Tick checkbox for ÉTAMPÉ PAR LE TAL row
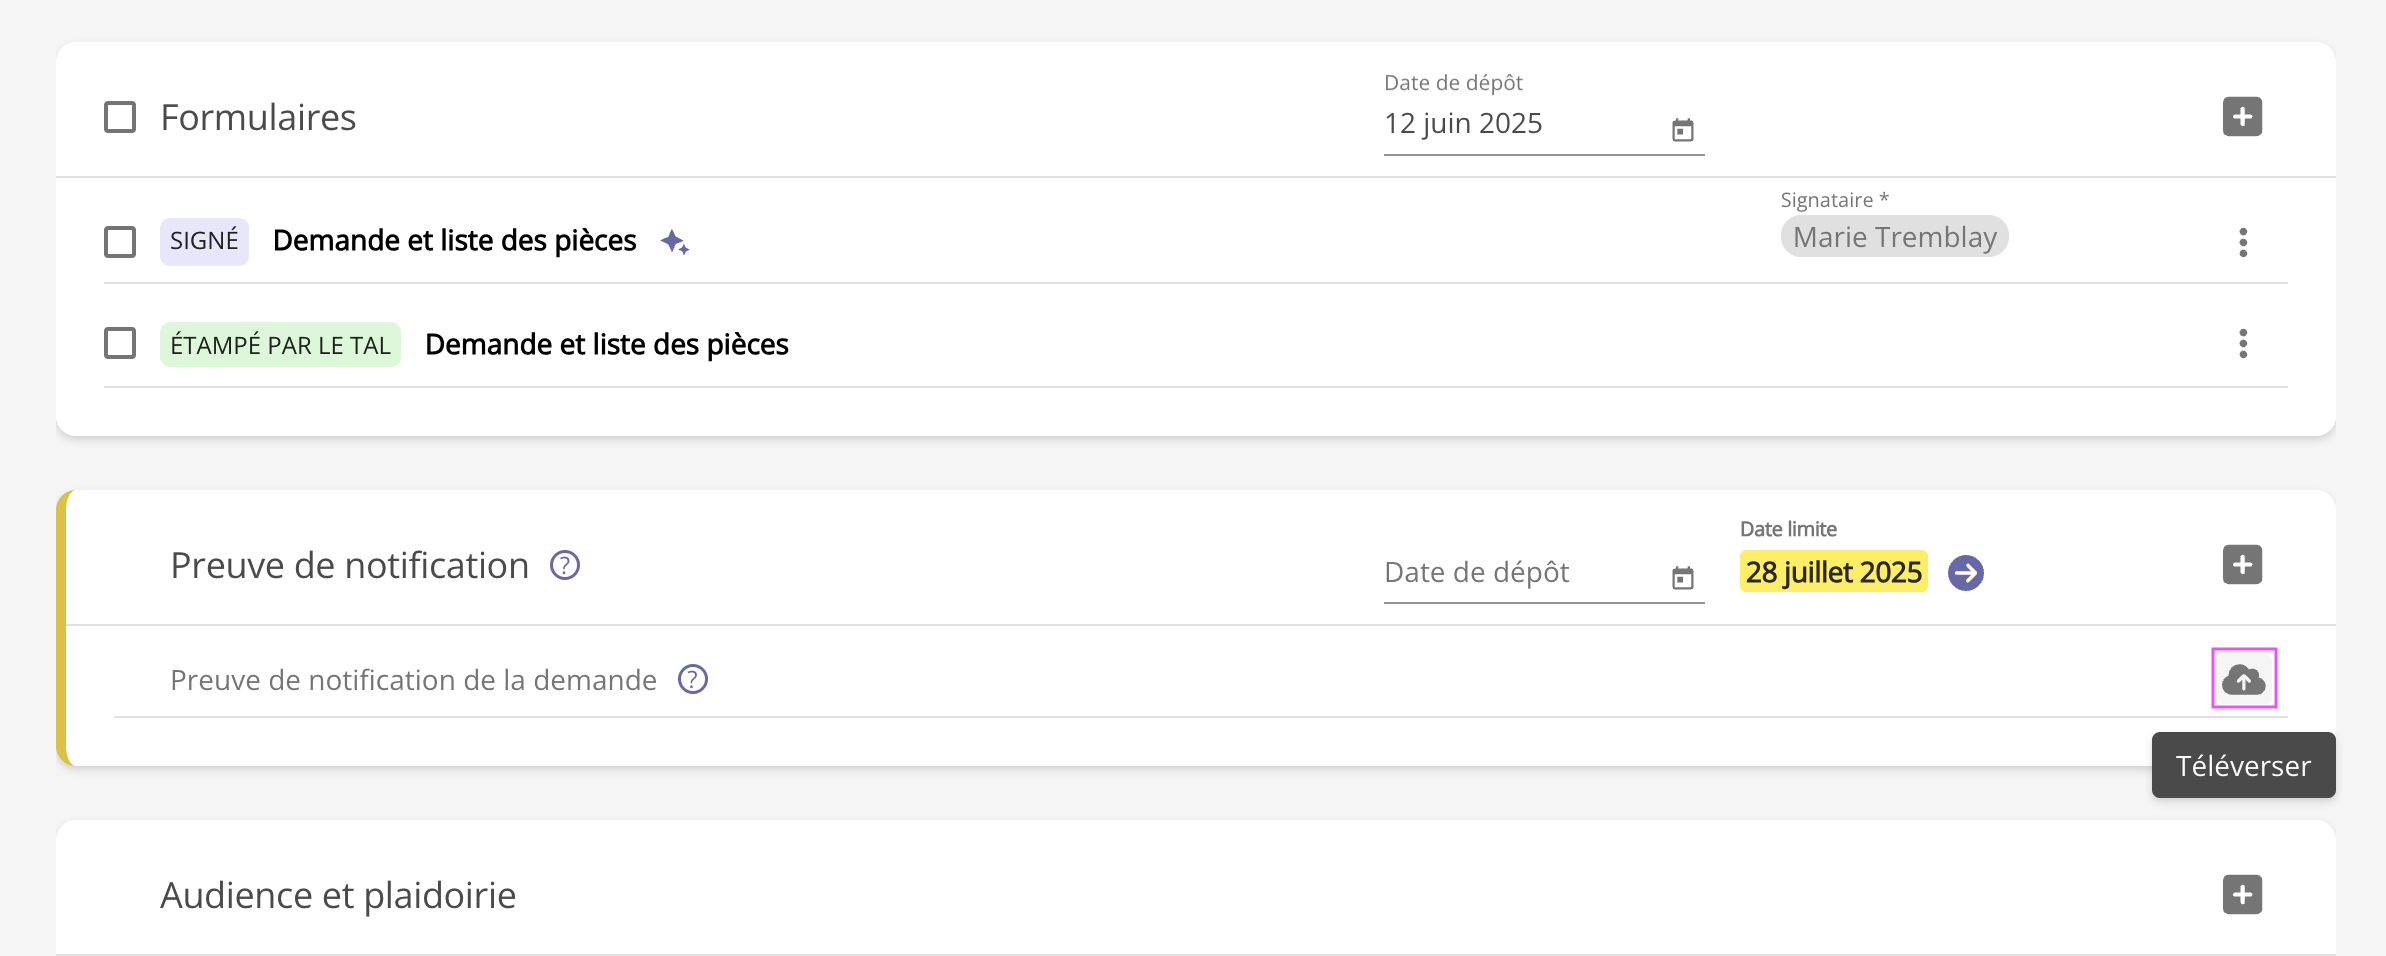Image resolution: width=2386 pixels, height=956 pixels. (x=120, y=343)
